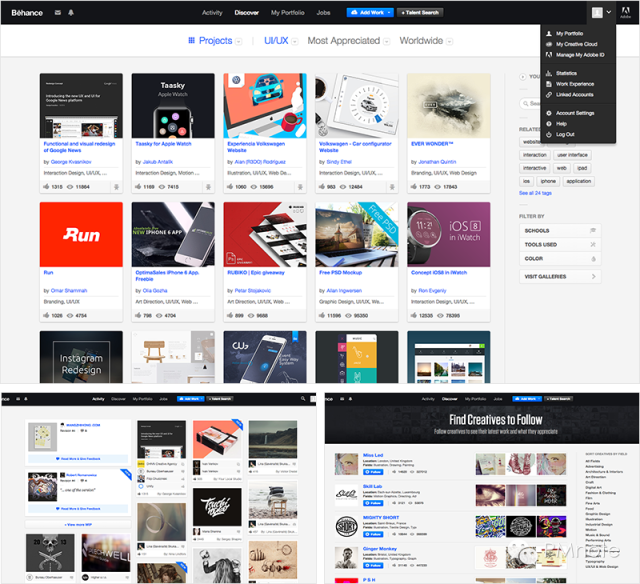Click the Color filter droplet icon
Screen dimensions: 640x584
pyautogui.click(x=593, y=259)
